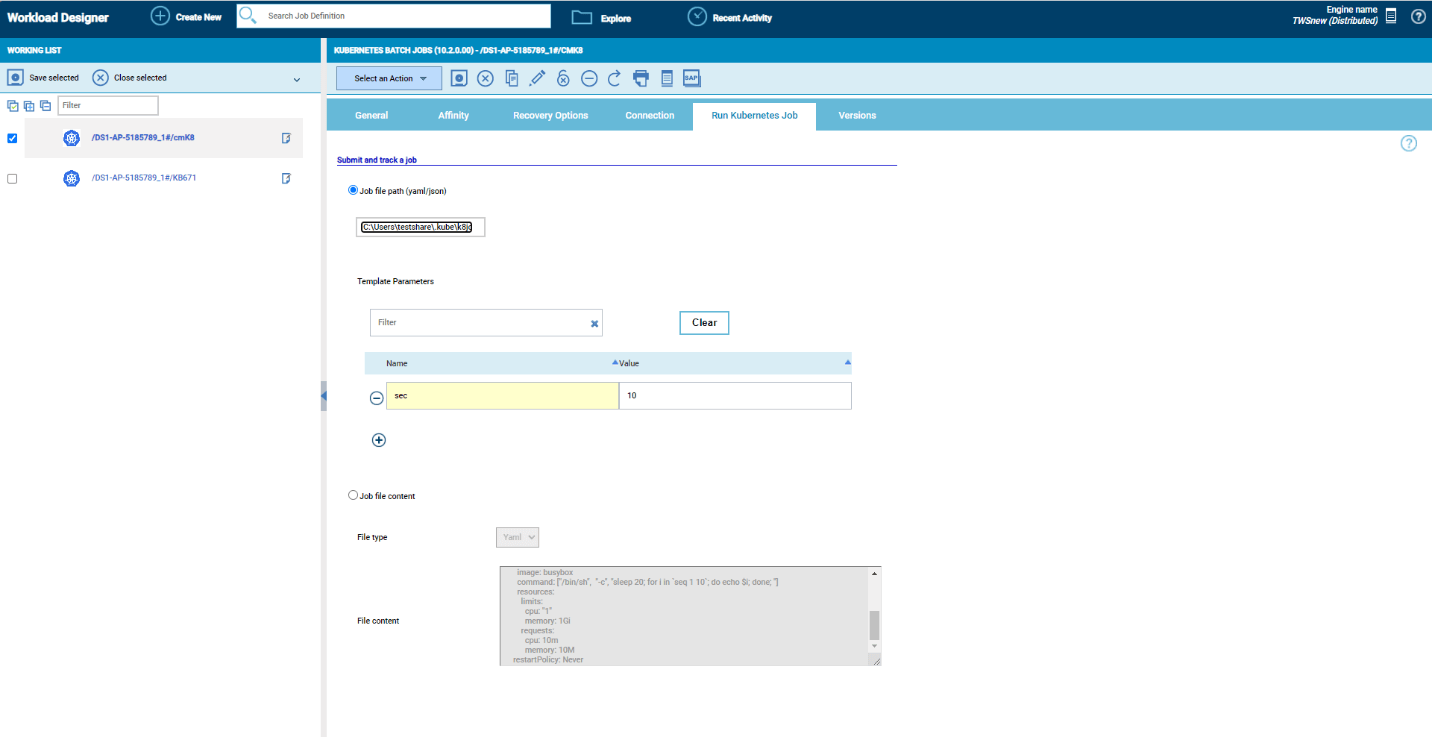This screenshot has height=737, width=1432.
Task: Click the Unlock icon in the toolbar
Action: (563, 77)
